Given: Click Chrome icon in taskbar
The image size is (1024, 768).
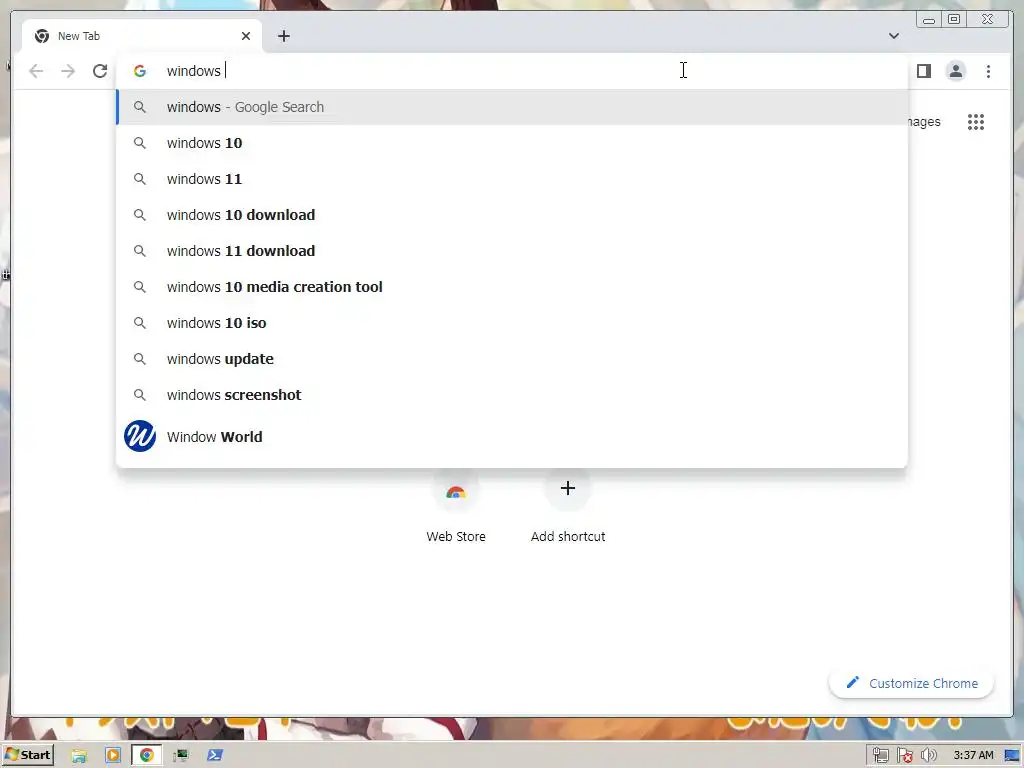Looking at the screenshot, I should pyautogui.click(x=147, y=756).
